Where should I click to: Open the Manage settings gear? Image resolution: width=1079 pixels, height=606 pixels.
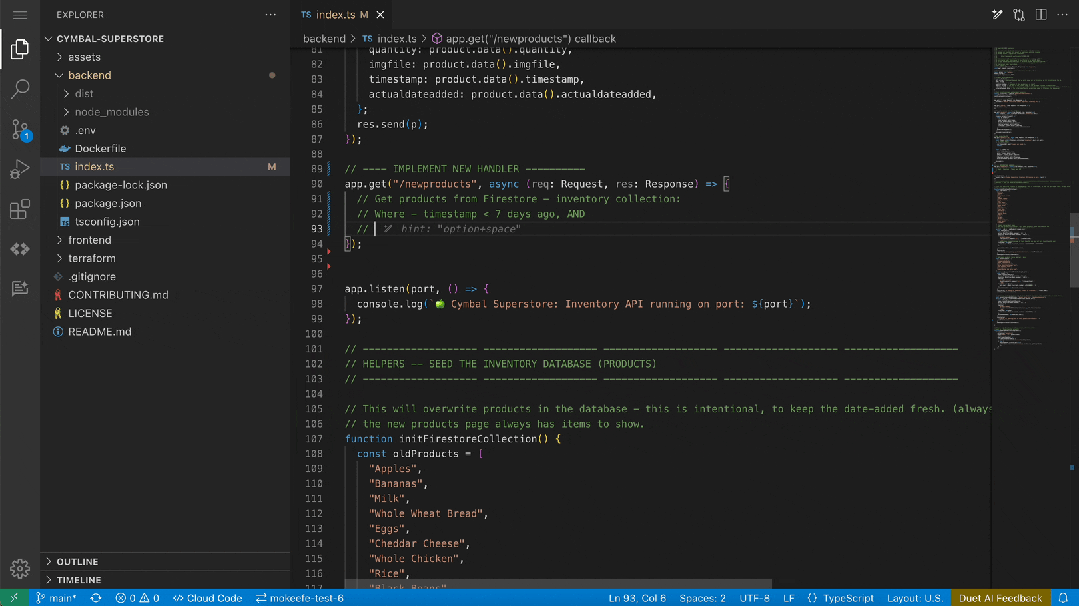click(20, 568)
